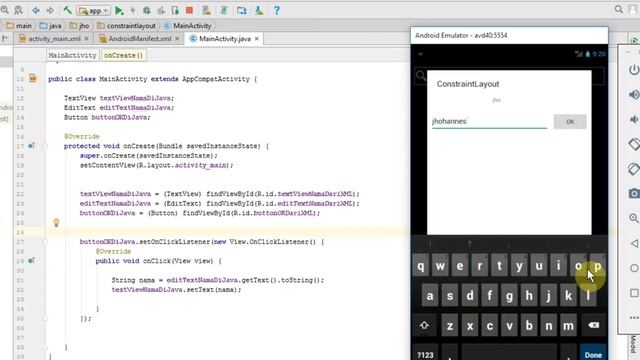Image resolution: width=640 pixels, height=360 pixels.
Task: Click the class gutter icon on MainActivity line
Action: (33, 78)
